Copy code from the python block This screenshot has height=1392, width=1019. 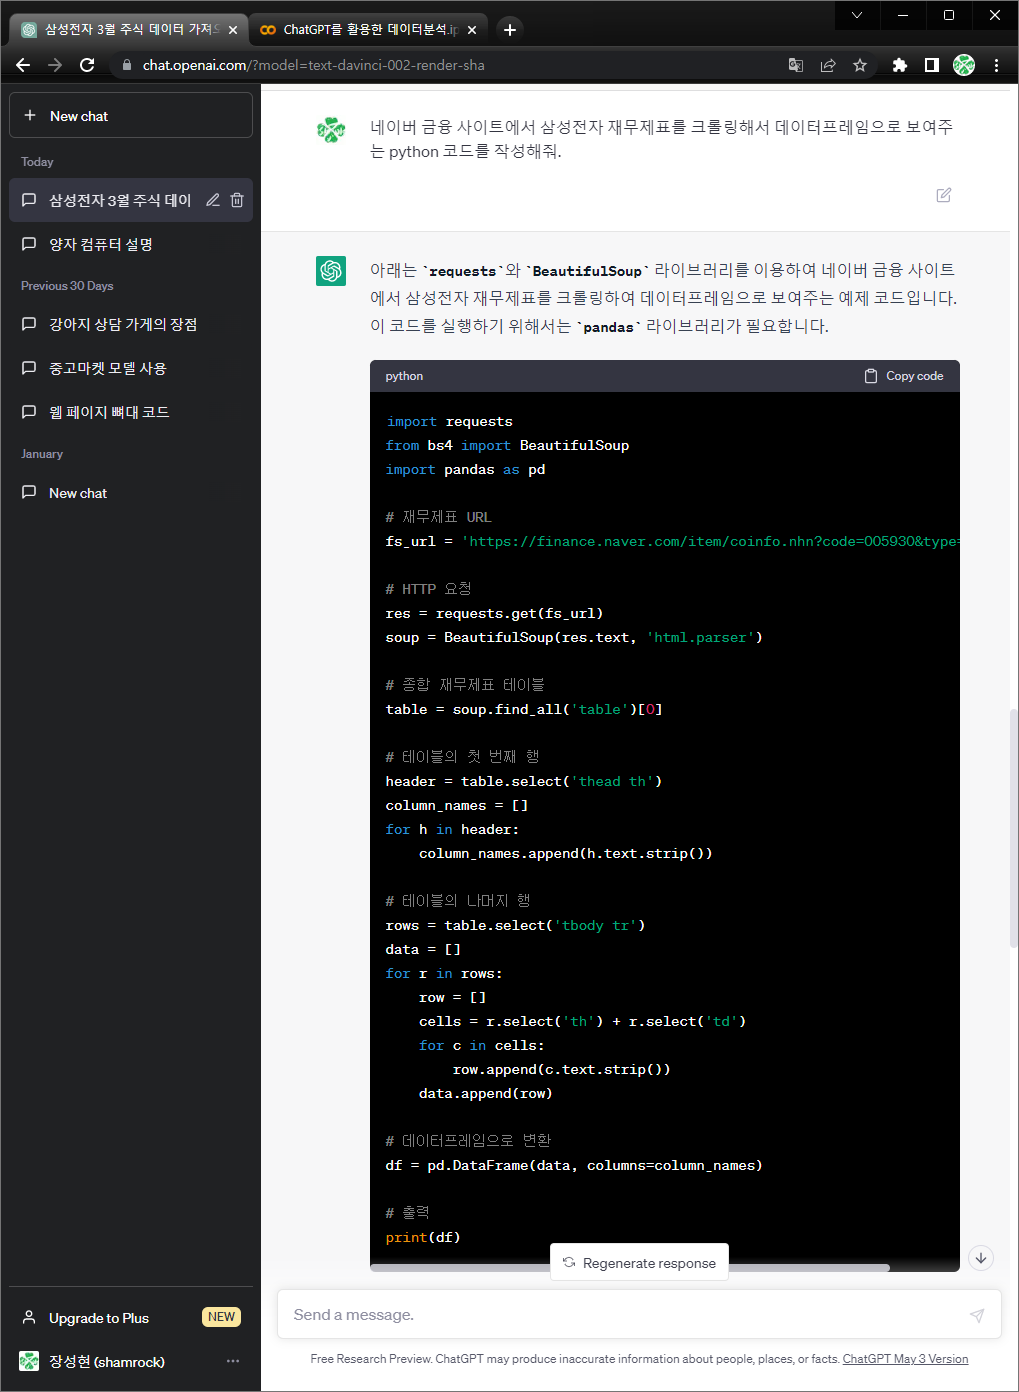point(904,376)
